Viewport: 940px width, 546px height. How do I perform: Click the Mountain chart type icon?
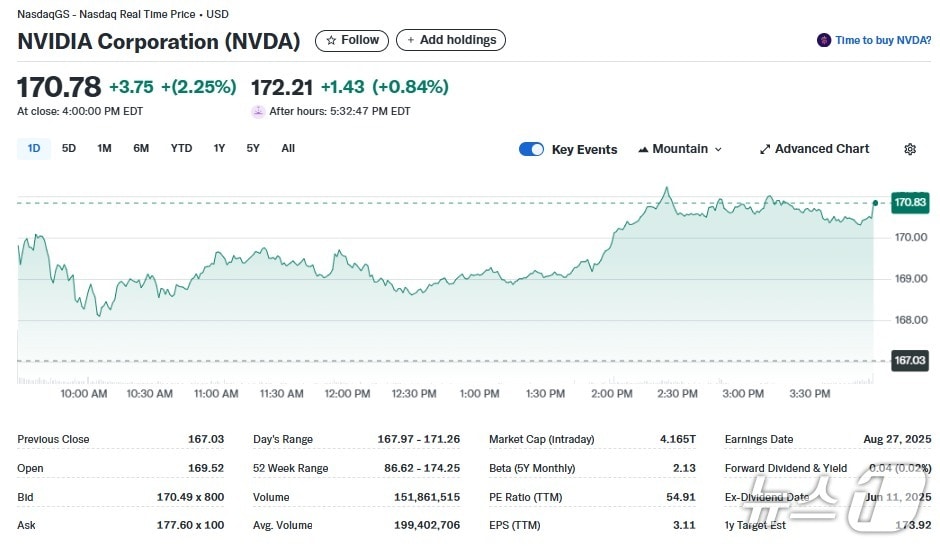[x=642, y=149]
